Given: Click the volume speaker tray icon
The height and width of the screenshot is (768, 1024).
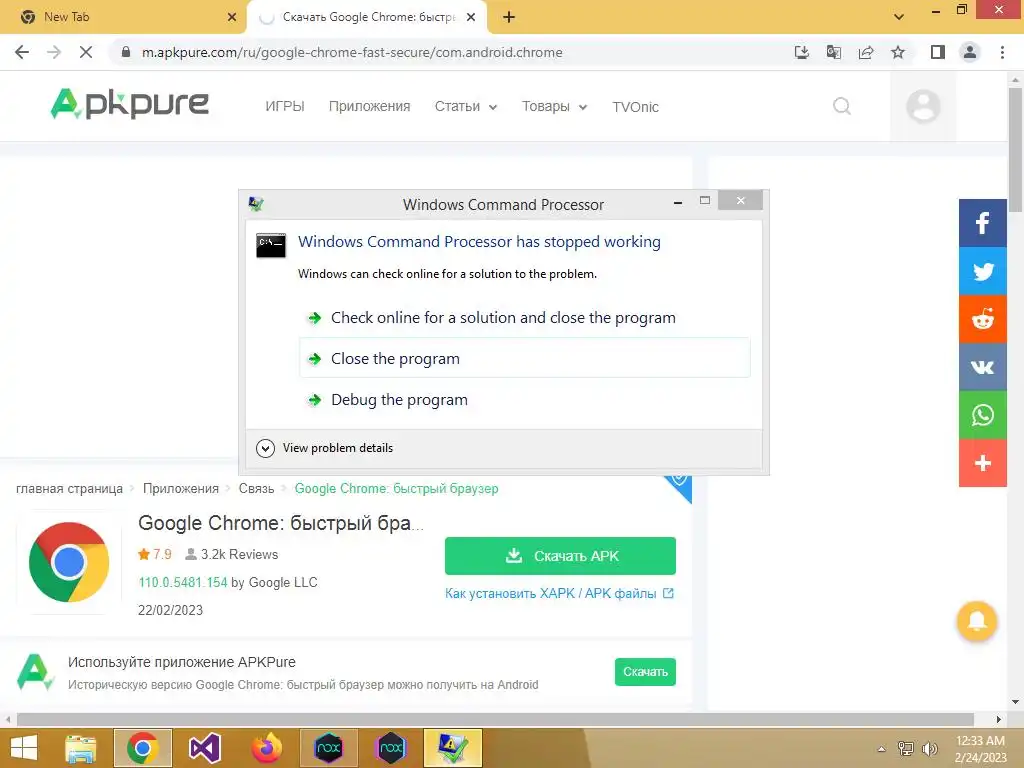Looking at the screenshot, I should coord(929,748).
